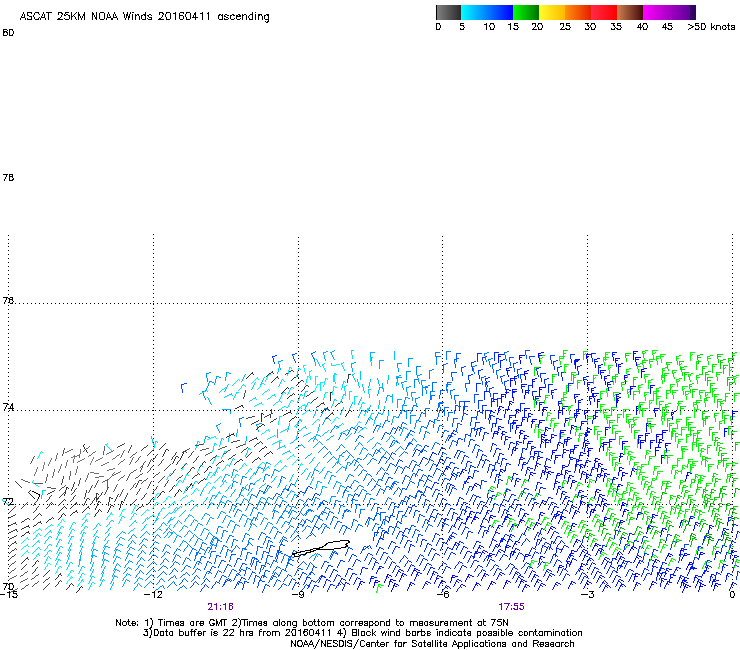Click the 74 latitude axis label

(x=8, y=407)
